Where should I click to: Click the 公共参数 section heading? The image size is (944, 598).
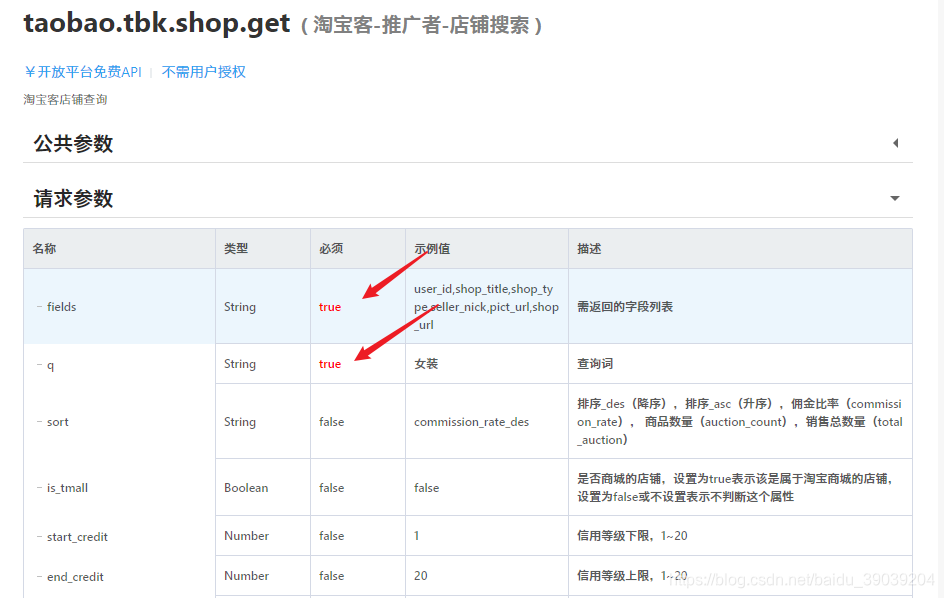click(x=73, y=143)
